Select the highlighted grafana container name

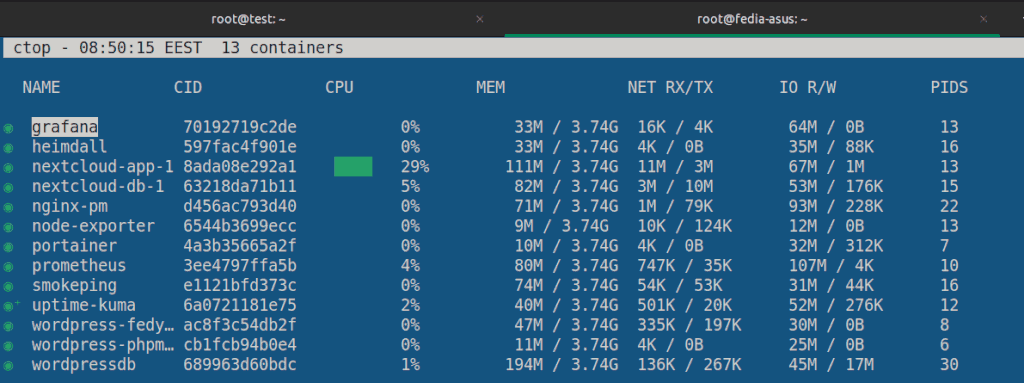click(65, 127)
